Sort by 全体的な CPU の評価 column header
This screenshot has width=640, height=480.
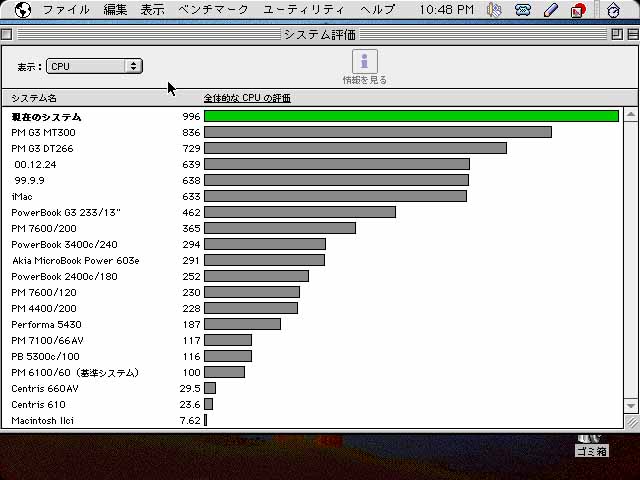click(247, 98)
